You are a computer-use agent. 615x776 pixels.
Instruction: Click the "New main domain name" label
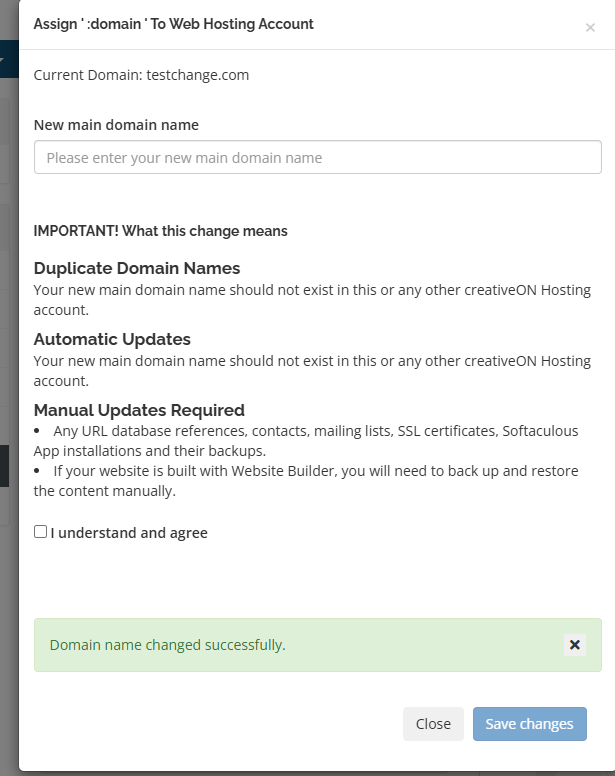(x=116, y=125)
